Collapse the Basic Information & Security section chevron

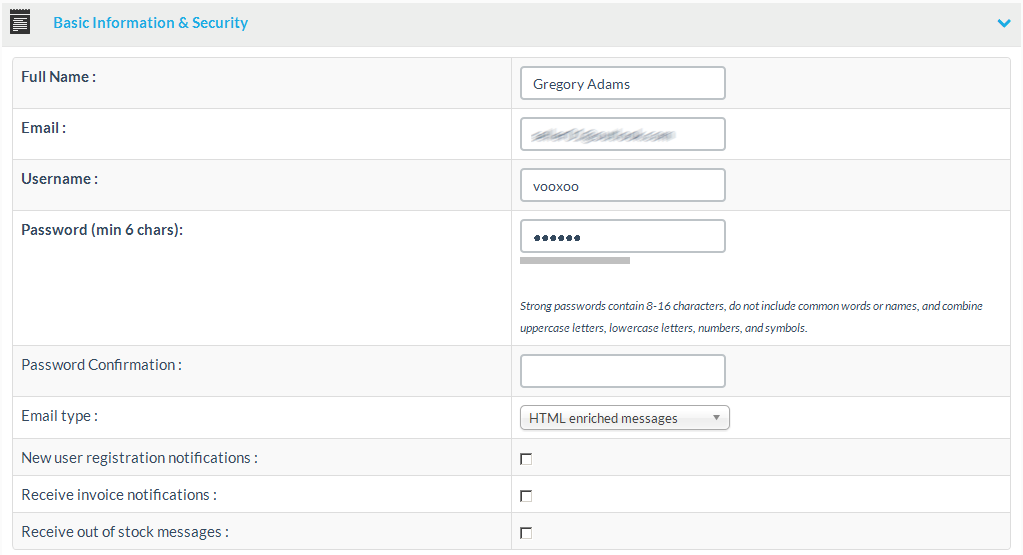pyautogui.click(x=1004, y=23)
